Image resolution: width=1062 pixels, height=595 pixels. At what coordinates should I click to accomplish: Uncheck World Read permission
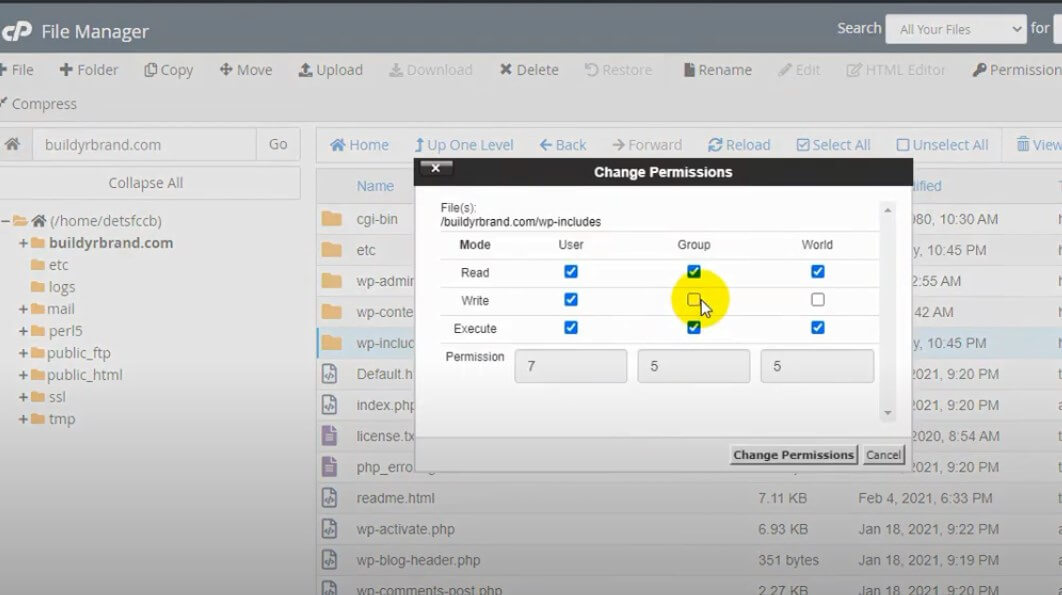(x=817, y=272)
